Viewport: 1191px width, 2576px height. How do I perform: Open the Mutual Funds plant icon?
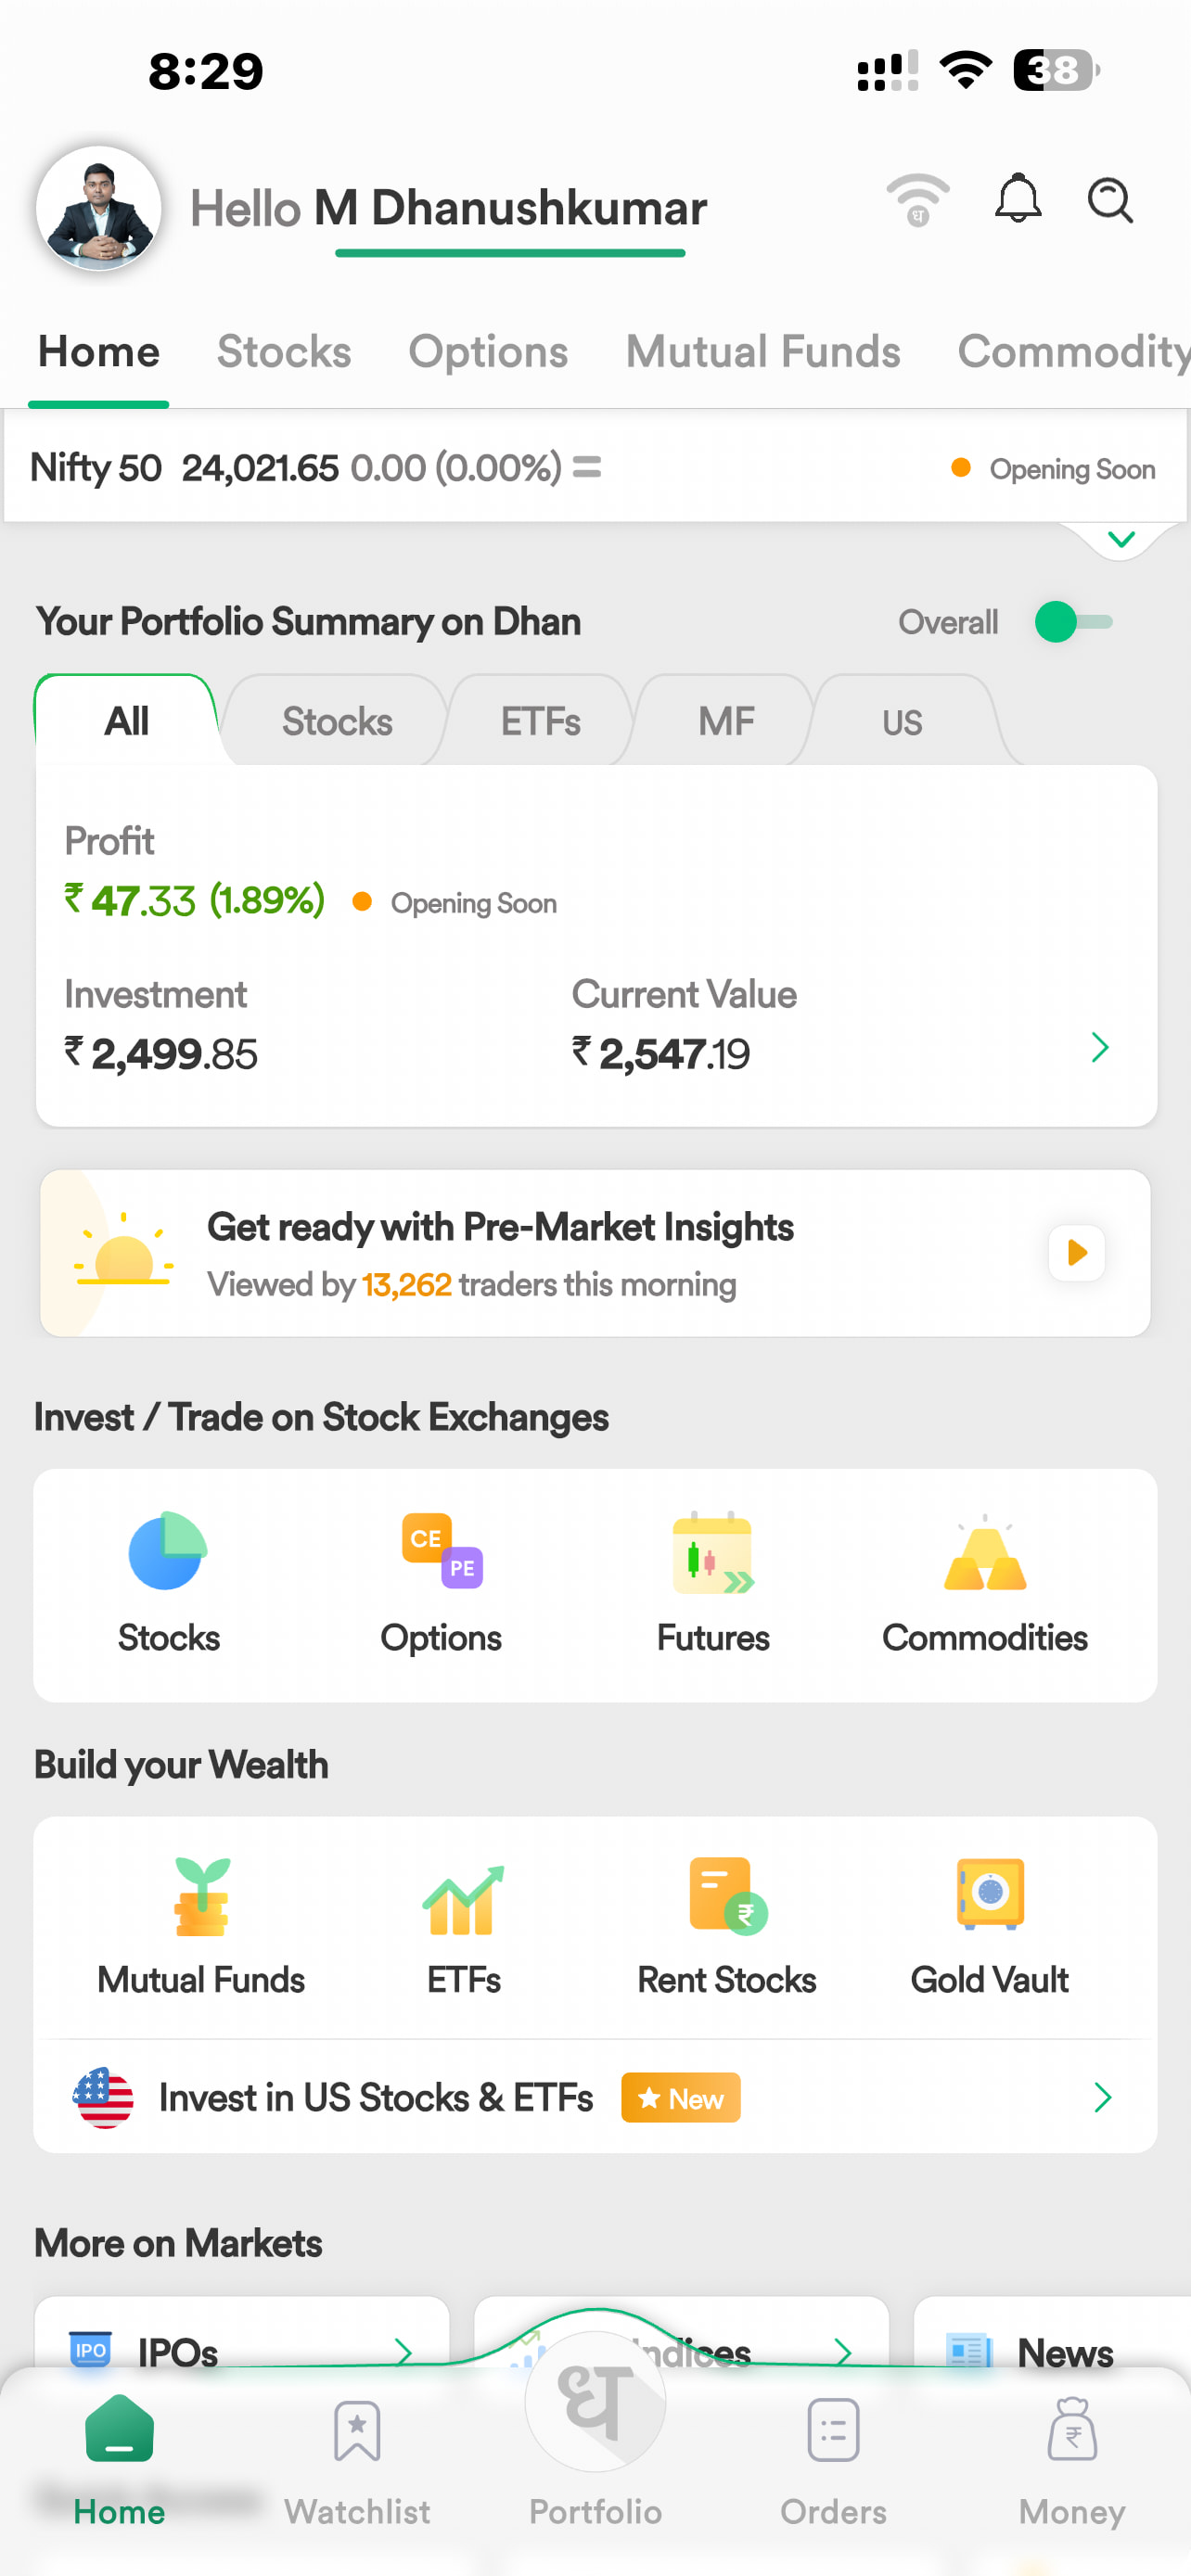(x=202, y=1896)
